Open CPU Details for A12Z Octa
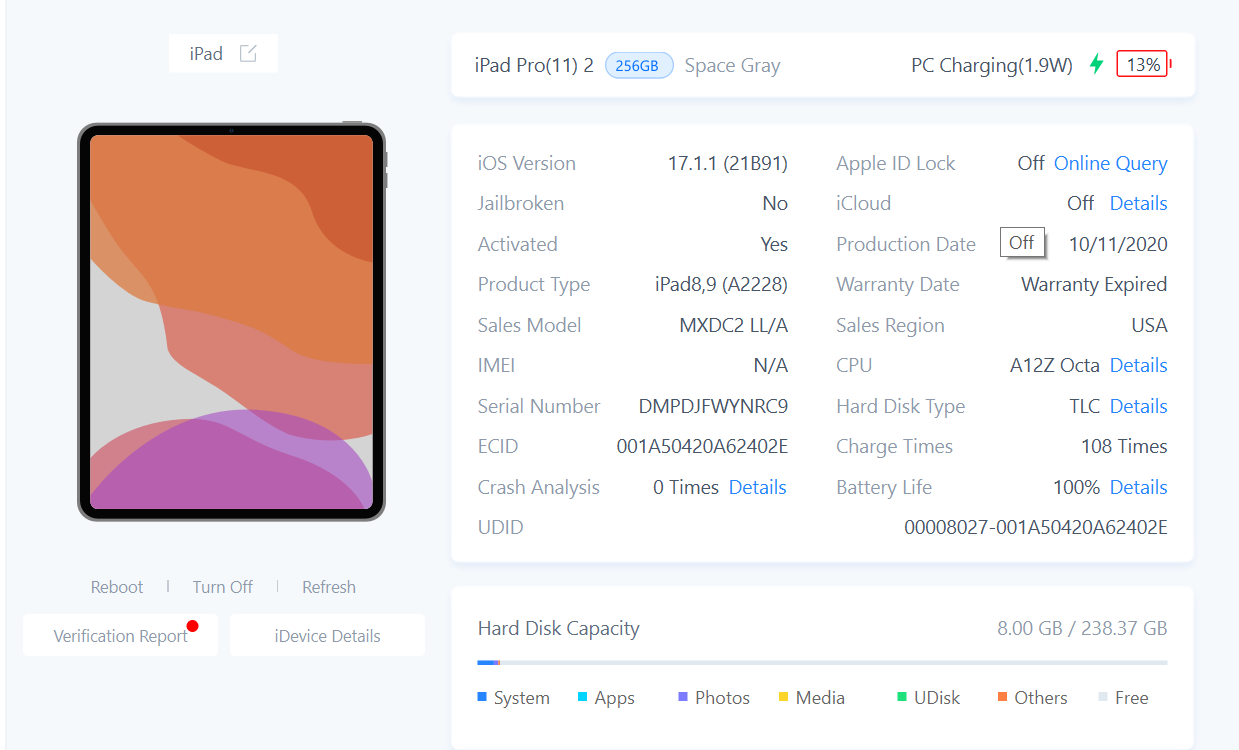1239x750 pixels. (1138, 365)
